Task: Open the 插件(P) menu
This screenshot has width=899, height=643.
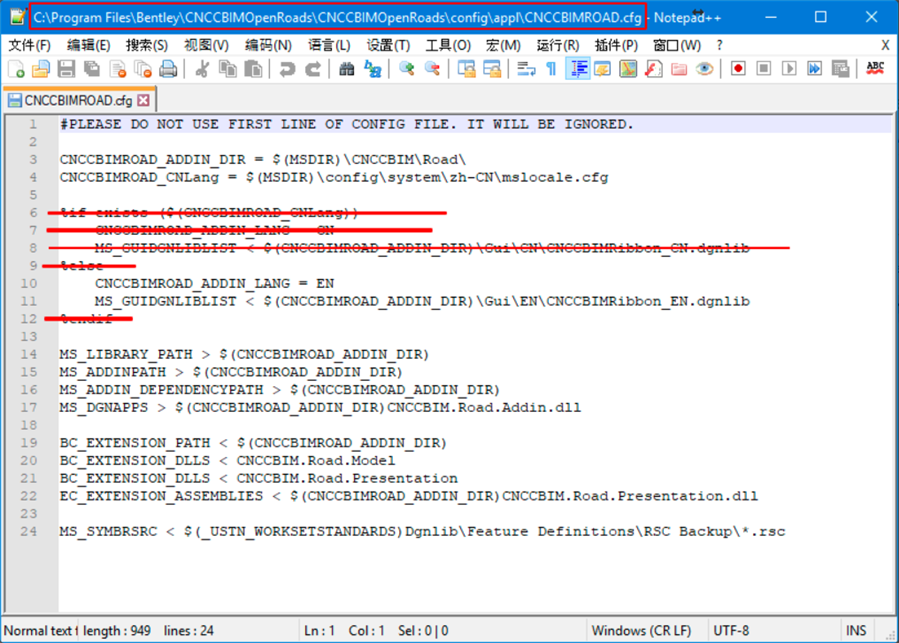Action: click(616, 45)
